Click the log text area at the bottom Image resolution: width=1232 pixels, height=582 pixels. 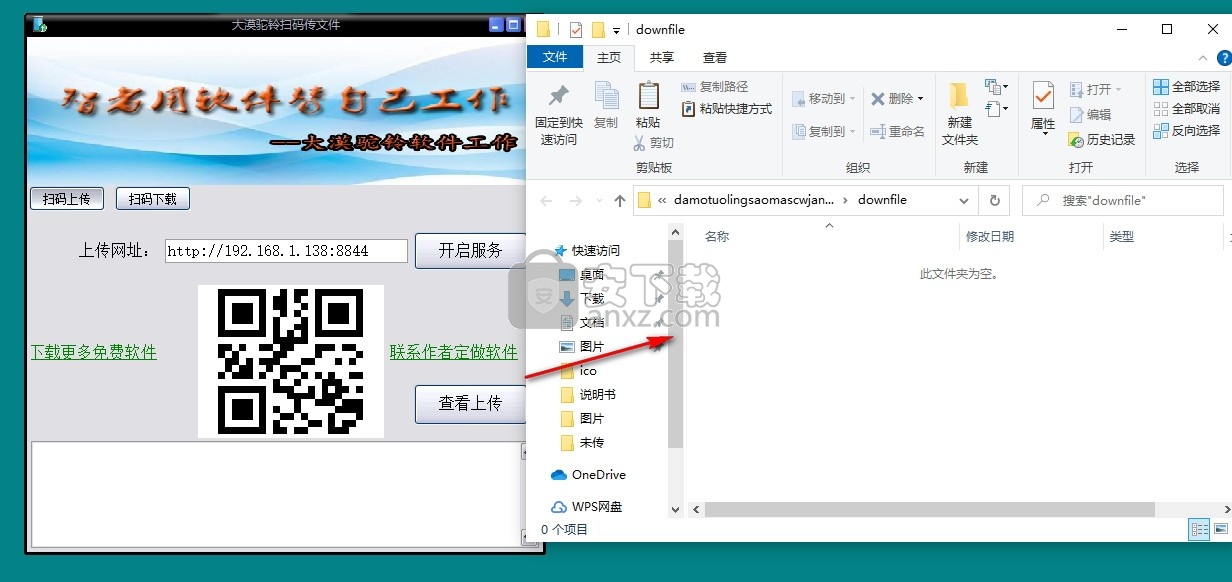click(x=277, y=494)
